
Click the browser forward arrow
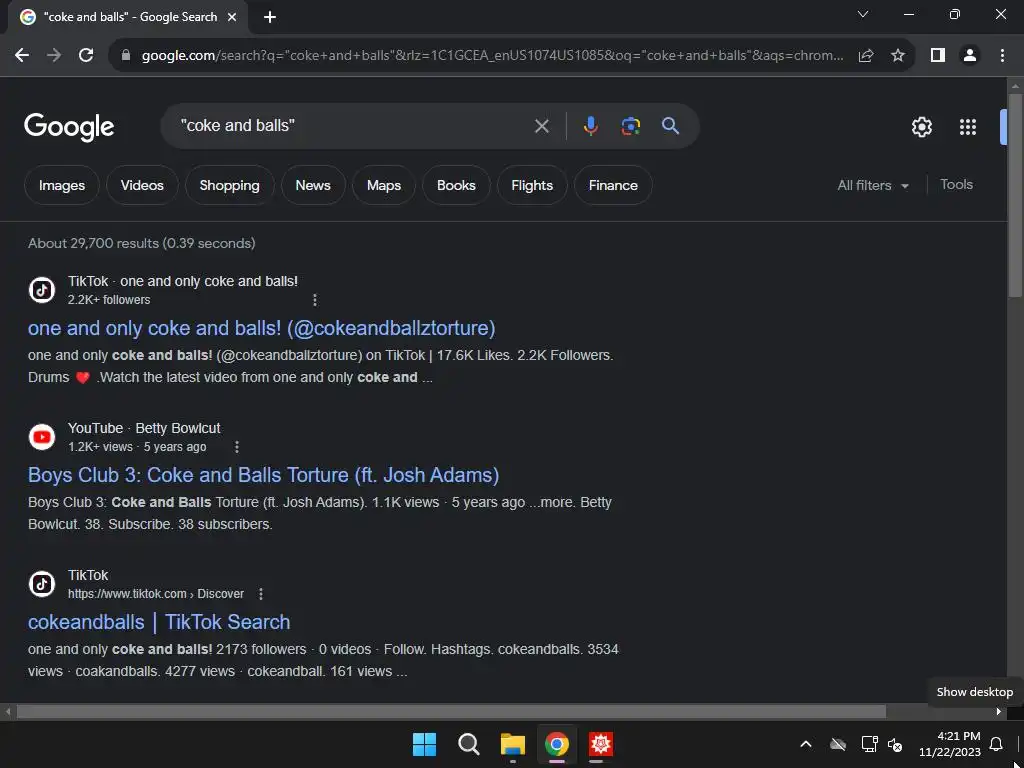click(54, 56)
